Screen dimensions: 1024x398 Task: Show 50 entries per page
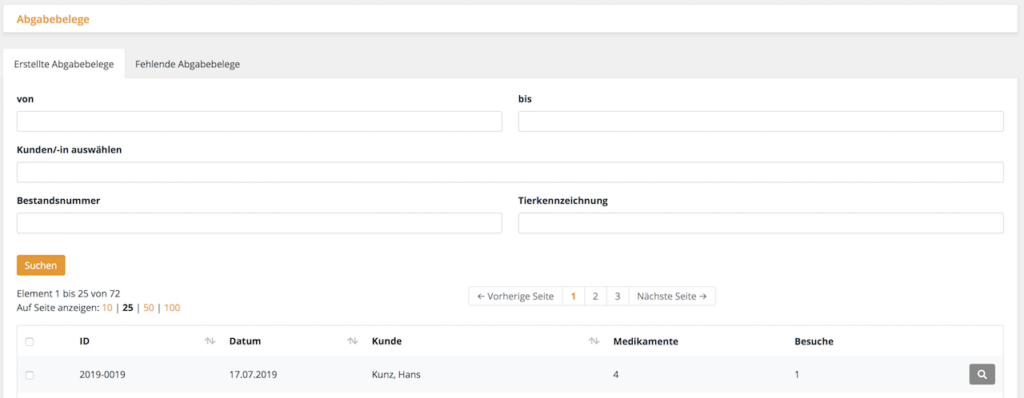coord(148,307)
